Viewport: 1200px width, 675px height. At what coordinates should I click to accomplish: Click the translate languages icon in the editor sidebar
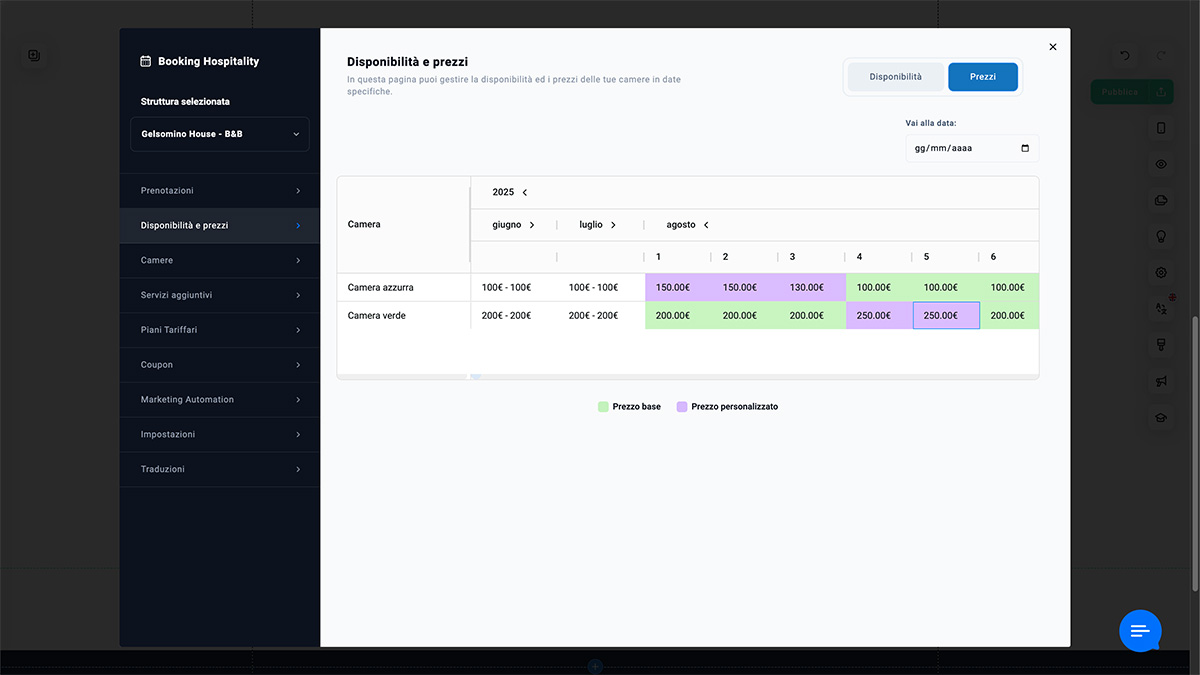pyautogui.click(x=1161, y=309)
